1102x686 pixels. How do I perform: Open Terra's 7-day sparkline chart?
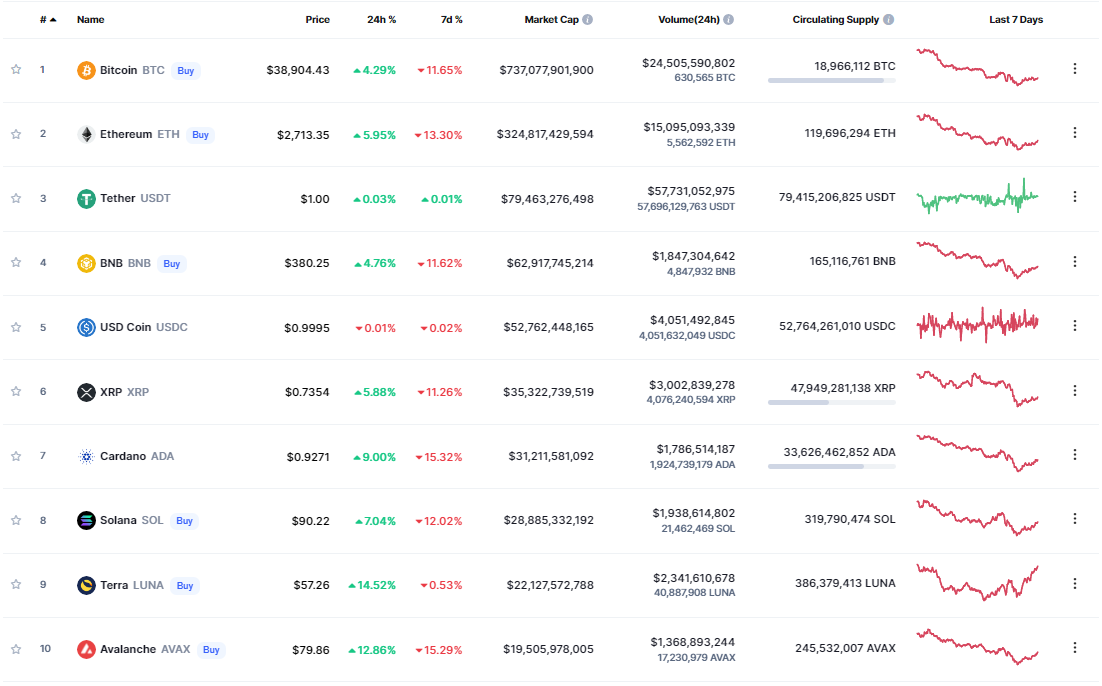(978, 583)
